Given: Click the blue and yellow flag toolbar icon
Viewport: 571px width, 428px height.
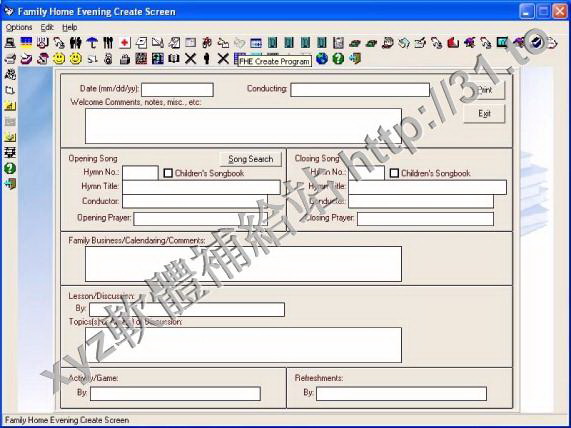Looking at the screenshot, I should coord(26,43).
